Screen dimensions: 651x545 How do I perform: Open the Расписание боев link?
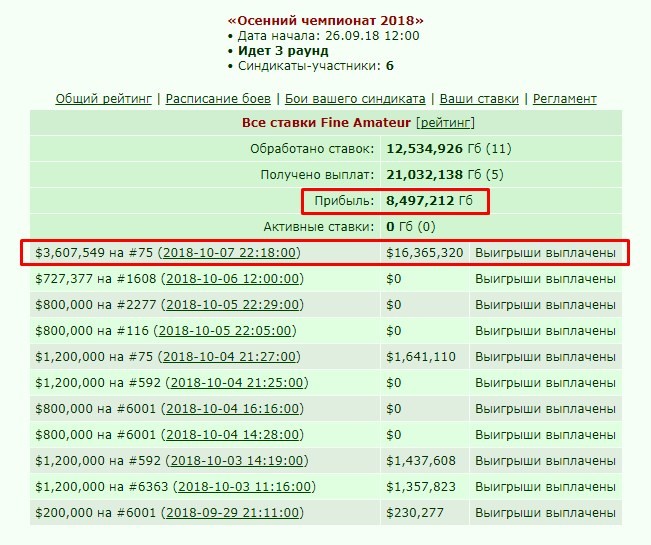click(218, 99)
